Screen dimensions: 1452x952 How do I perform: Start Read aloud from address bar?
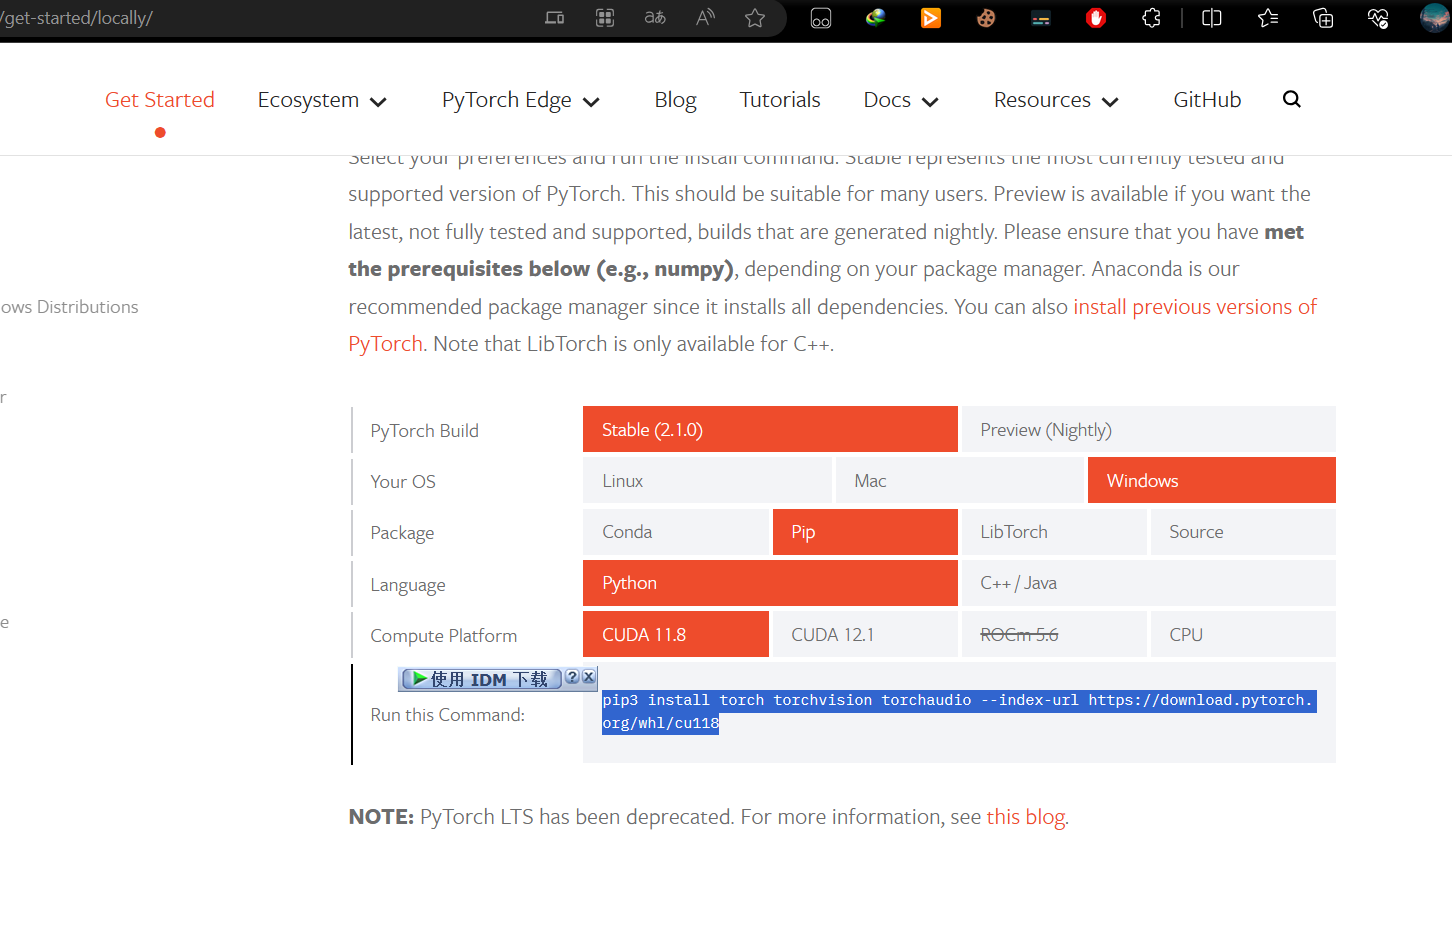(705, 18)
